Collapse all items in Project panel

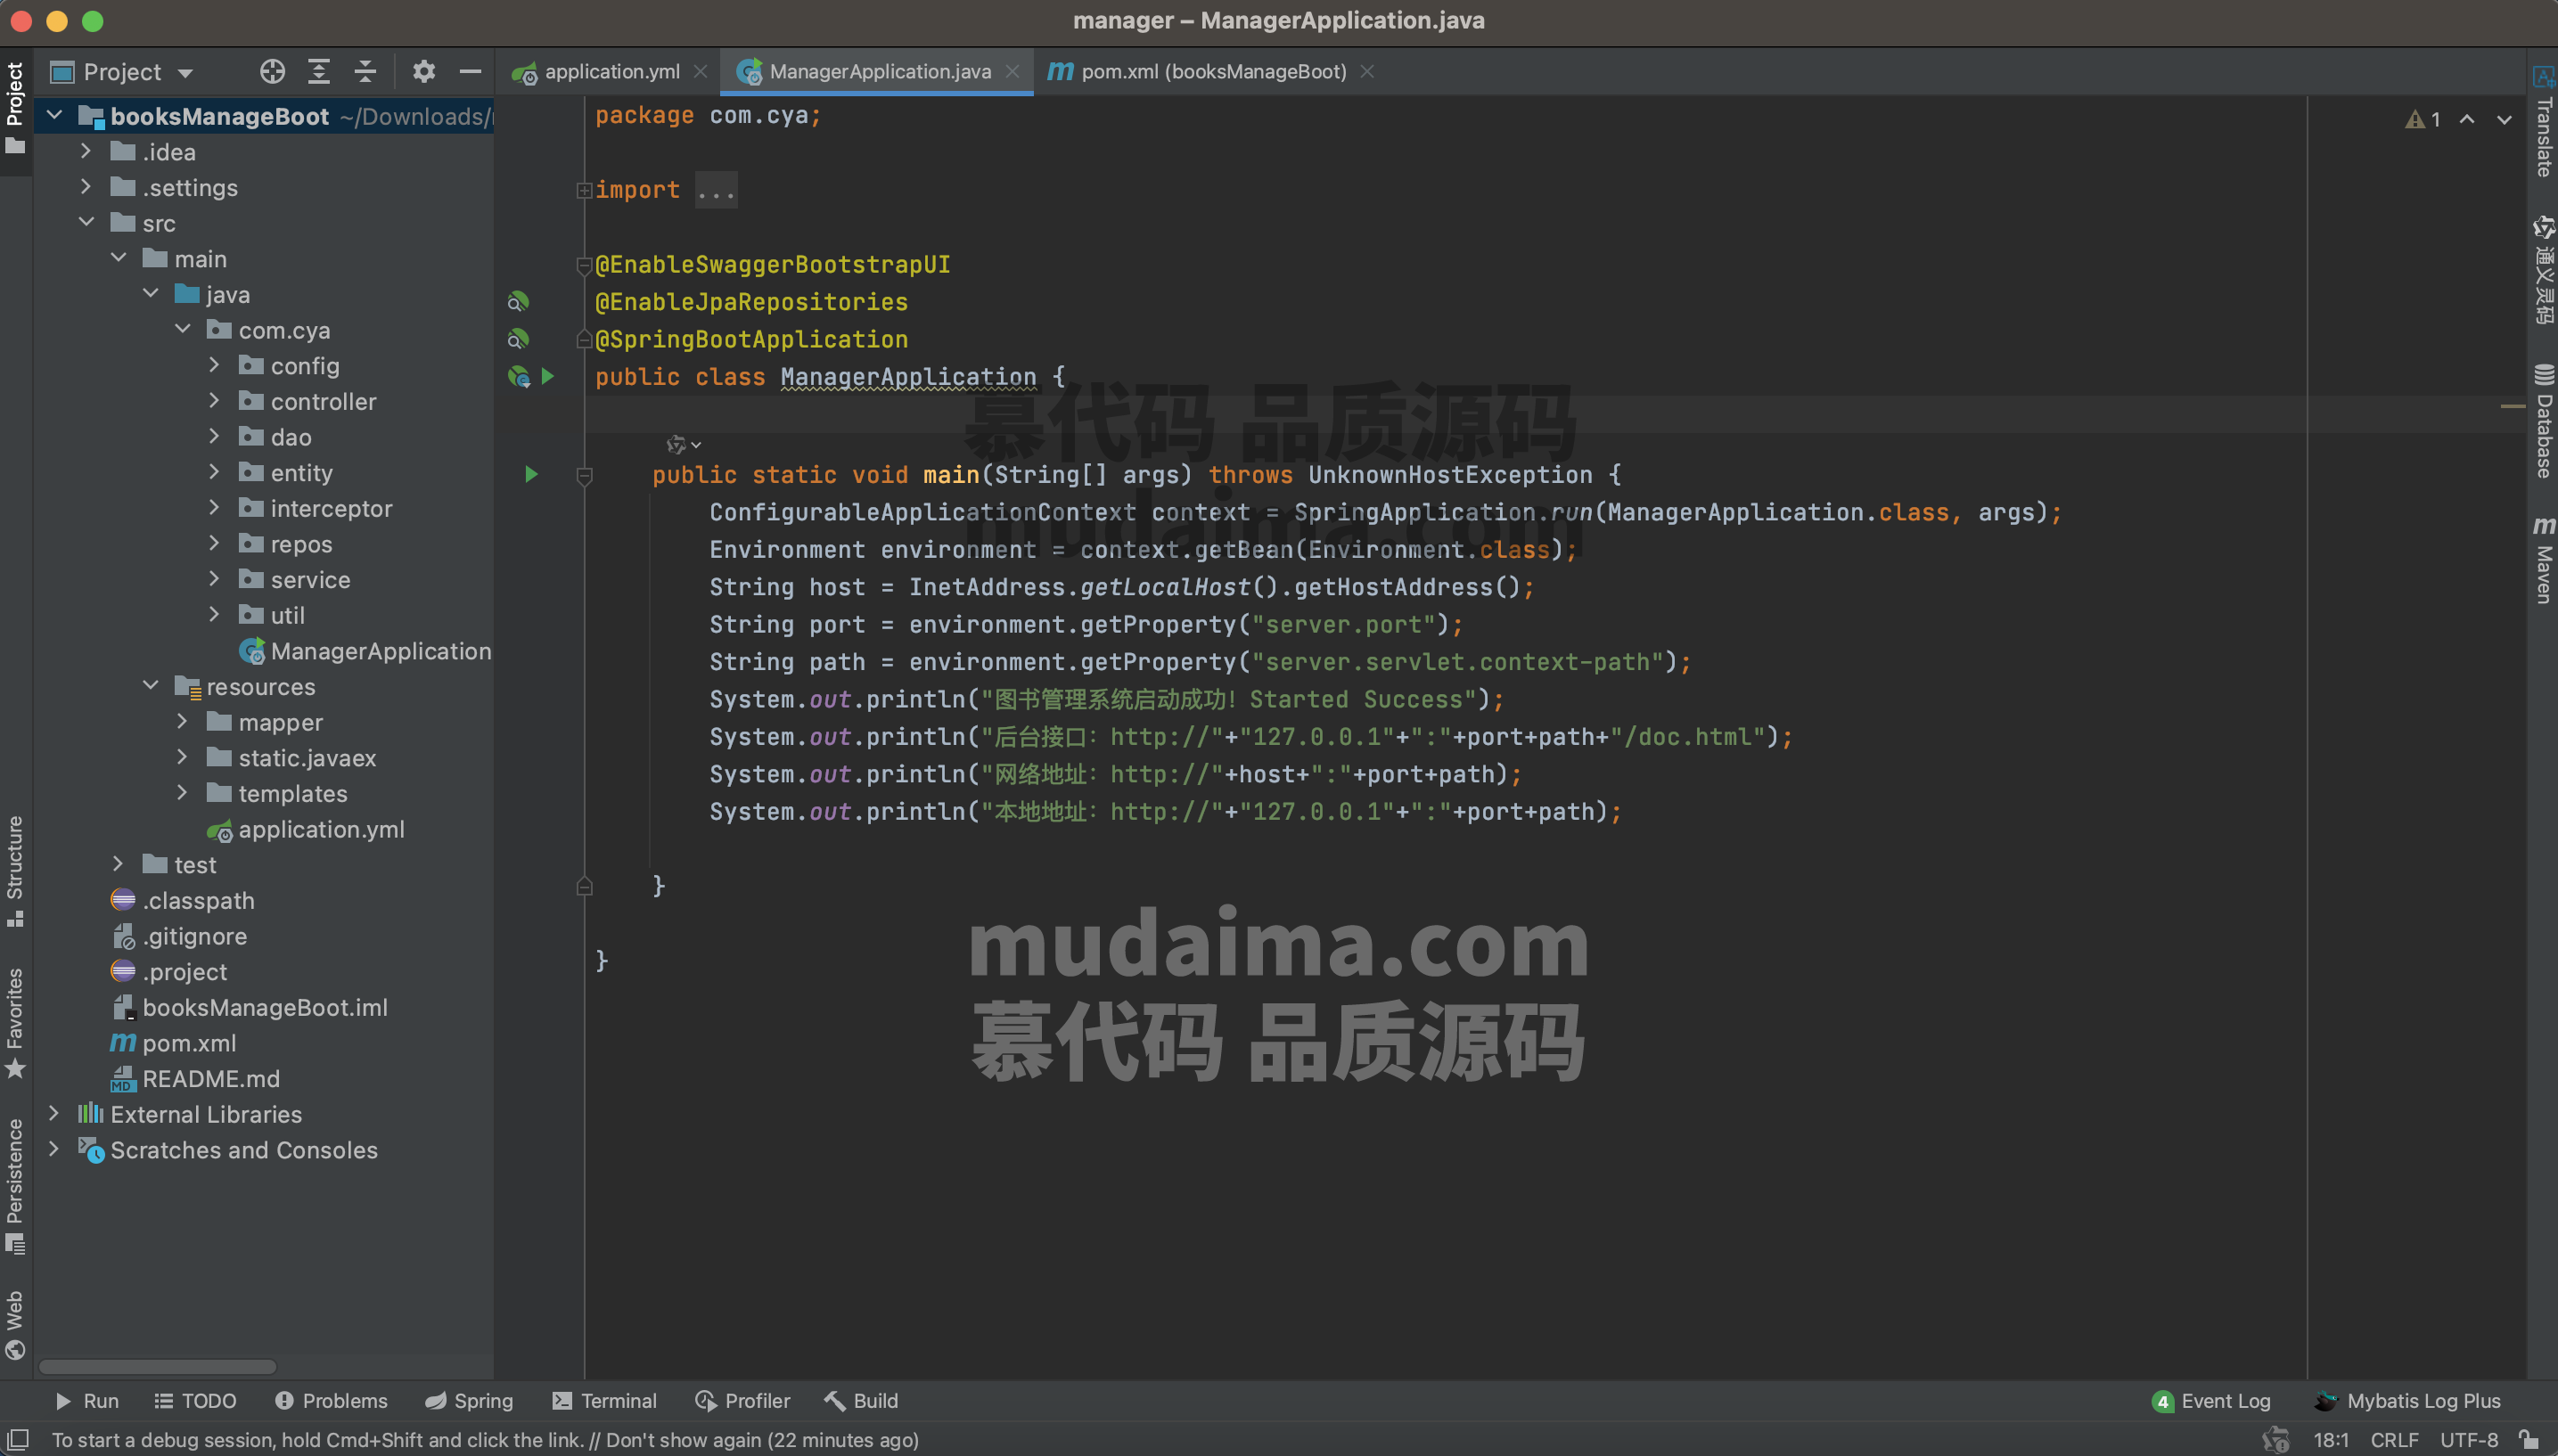[x=365, y=71]
